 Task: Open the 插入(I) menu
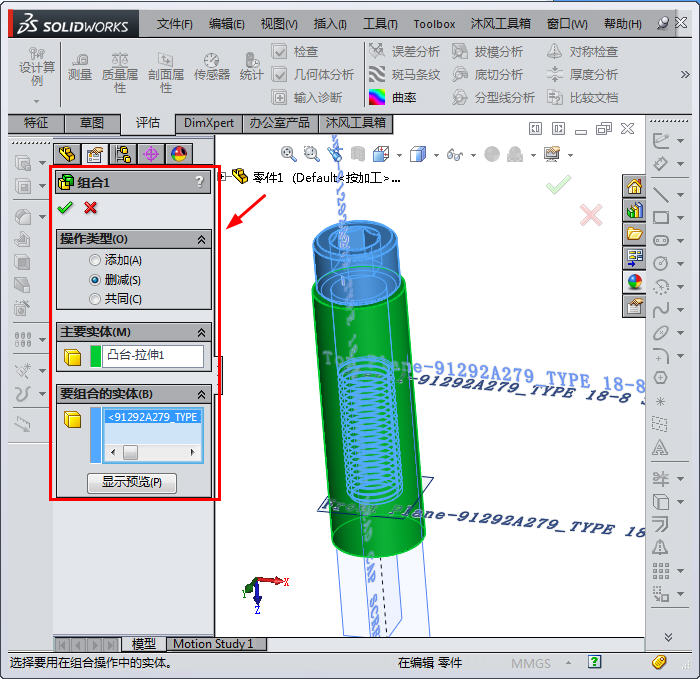pos(329,24)
